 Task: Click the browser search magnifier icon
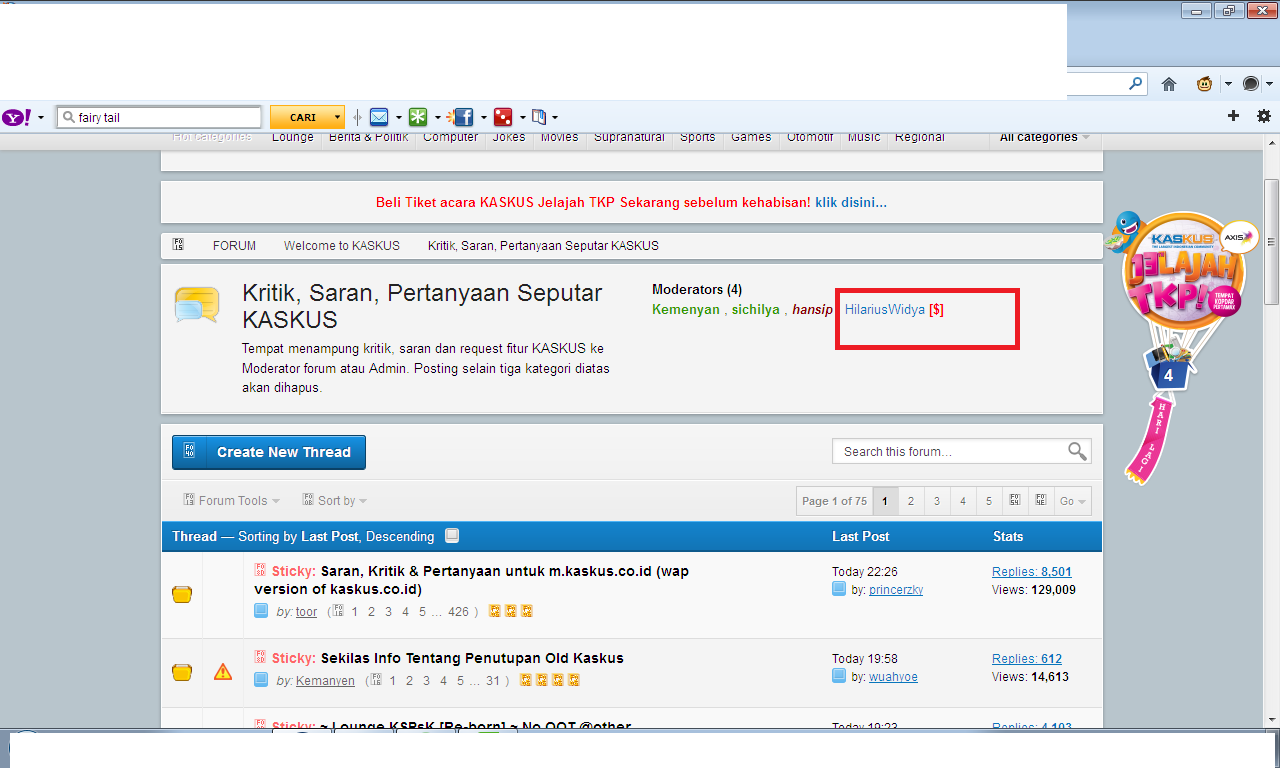point(1136,84)
